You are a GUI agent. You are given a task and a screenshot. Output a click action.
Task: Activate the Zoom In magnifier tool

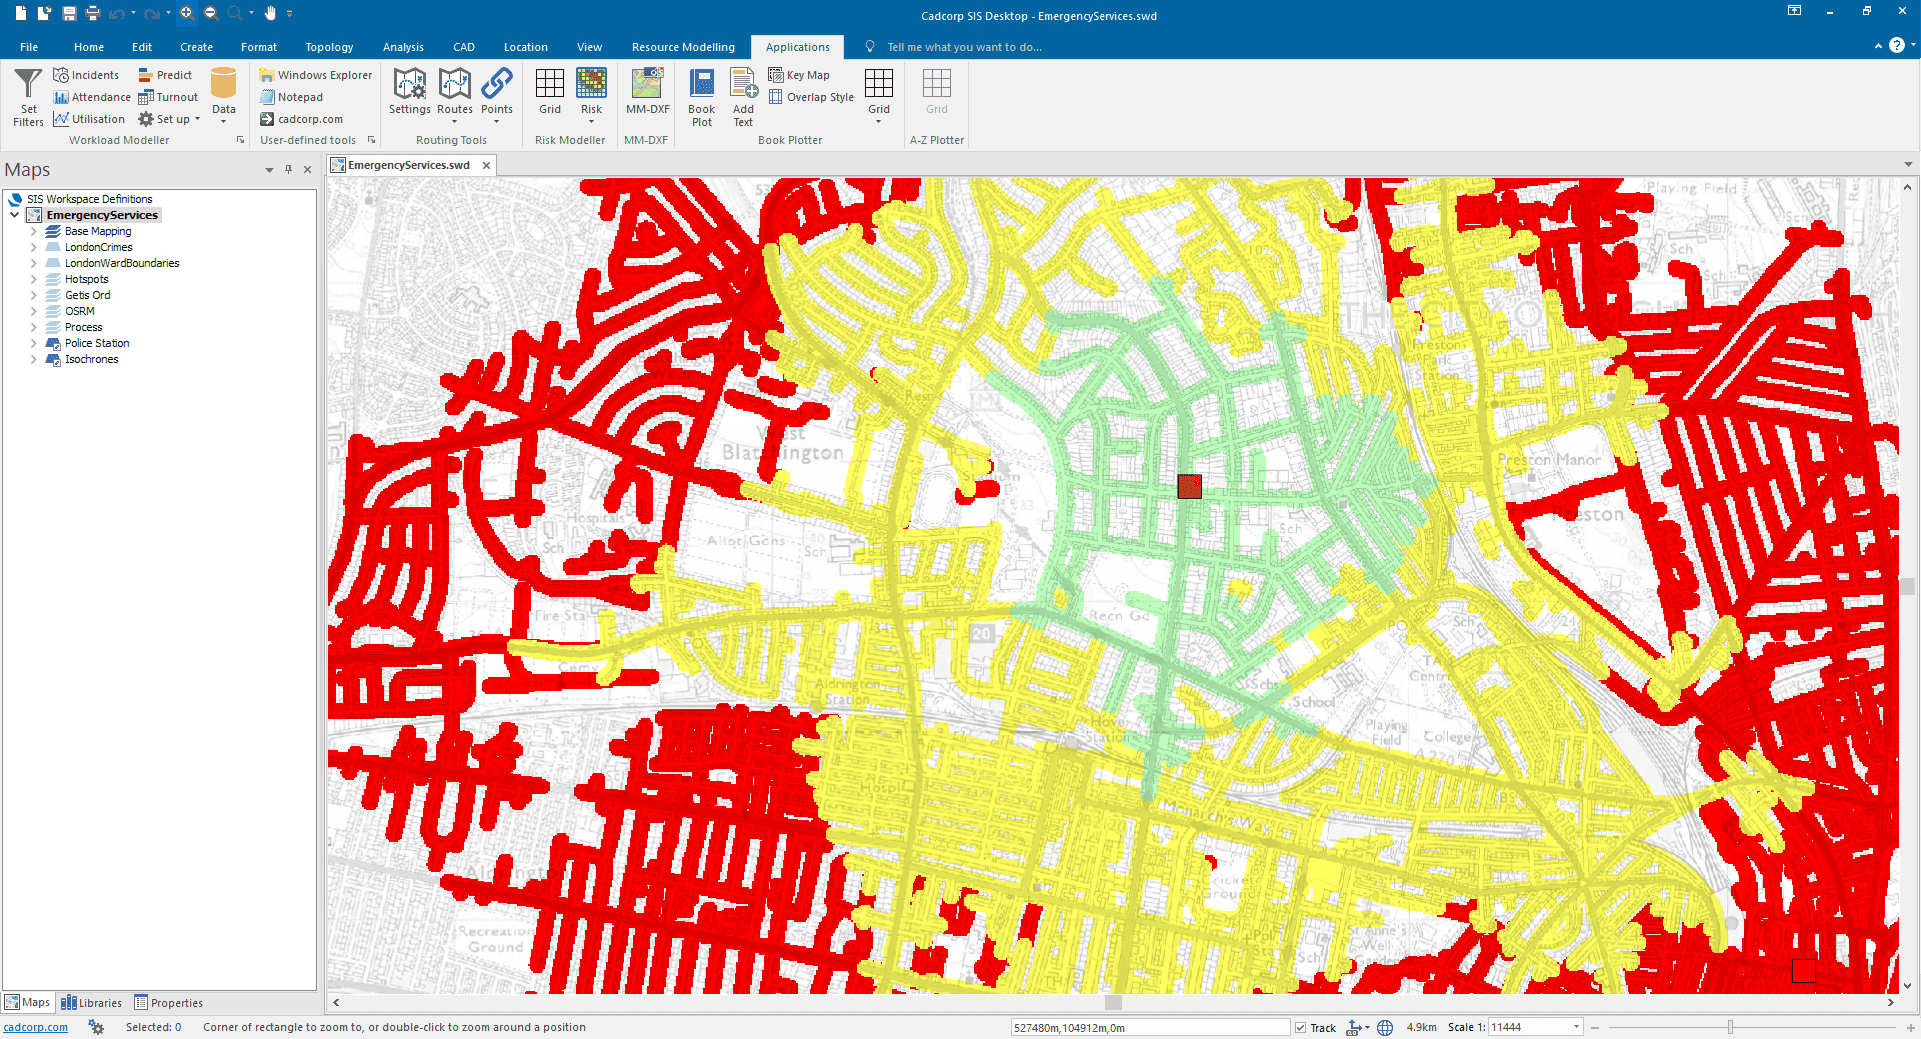pos(187,13)
